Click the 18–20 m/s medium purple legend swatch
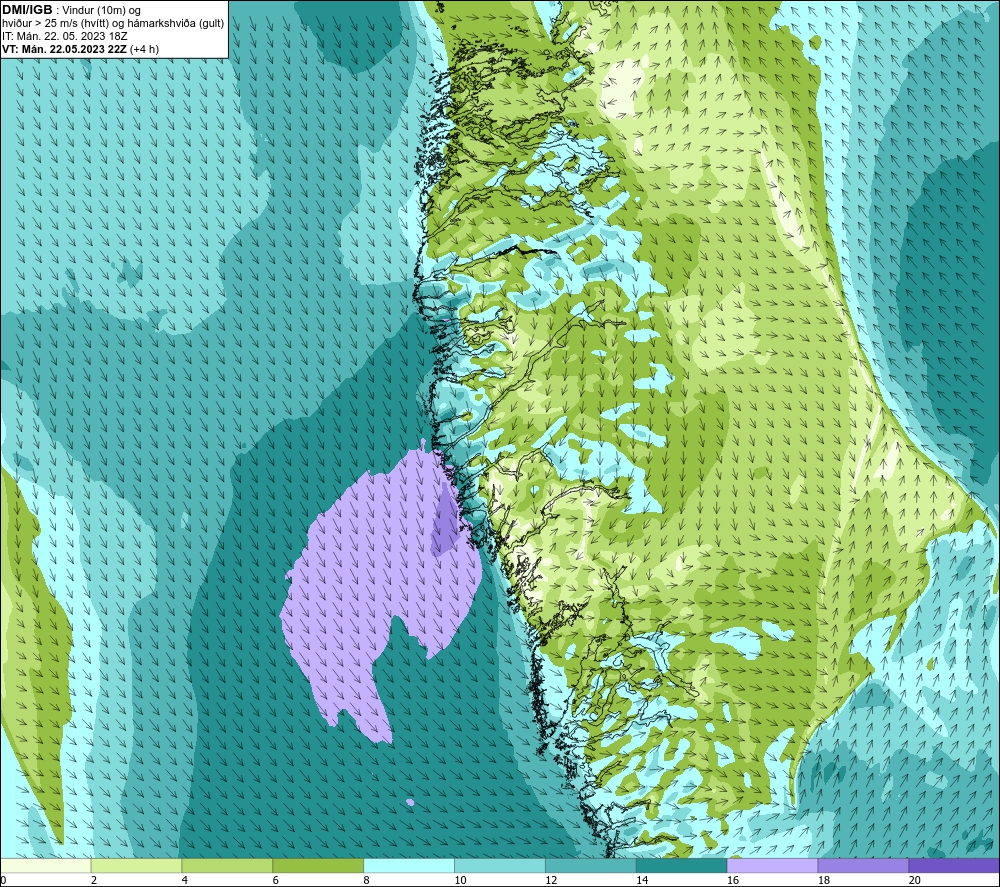The height and width of the screenshot is (887, 1000). pos(864,865)
